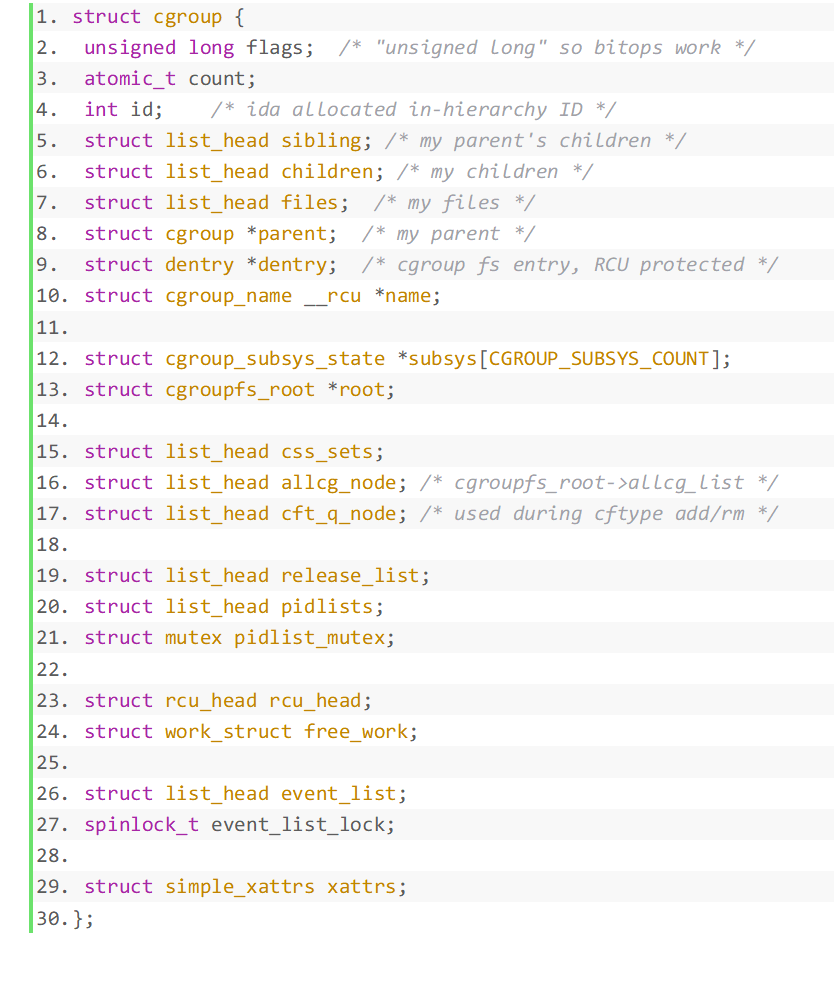Click the comment 'my parent' on line 8
Screen dimensions: 835x993
click(448, 234)
